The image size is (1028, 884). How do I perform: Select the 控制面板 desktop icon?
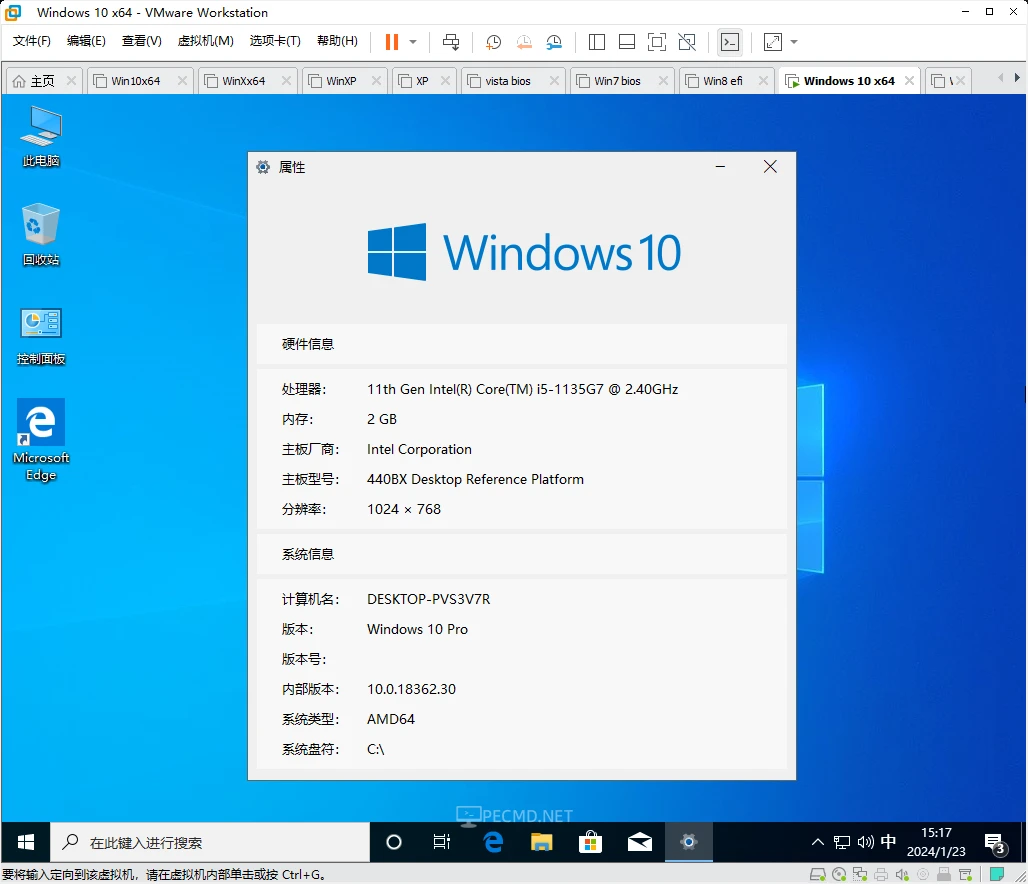click(x=41, y=336)
